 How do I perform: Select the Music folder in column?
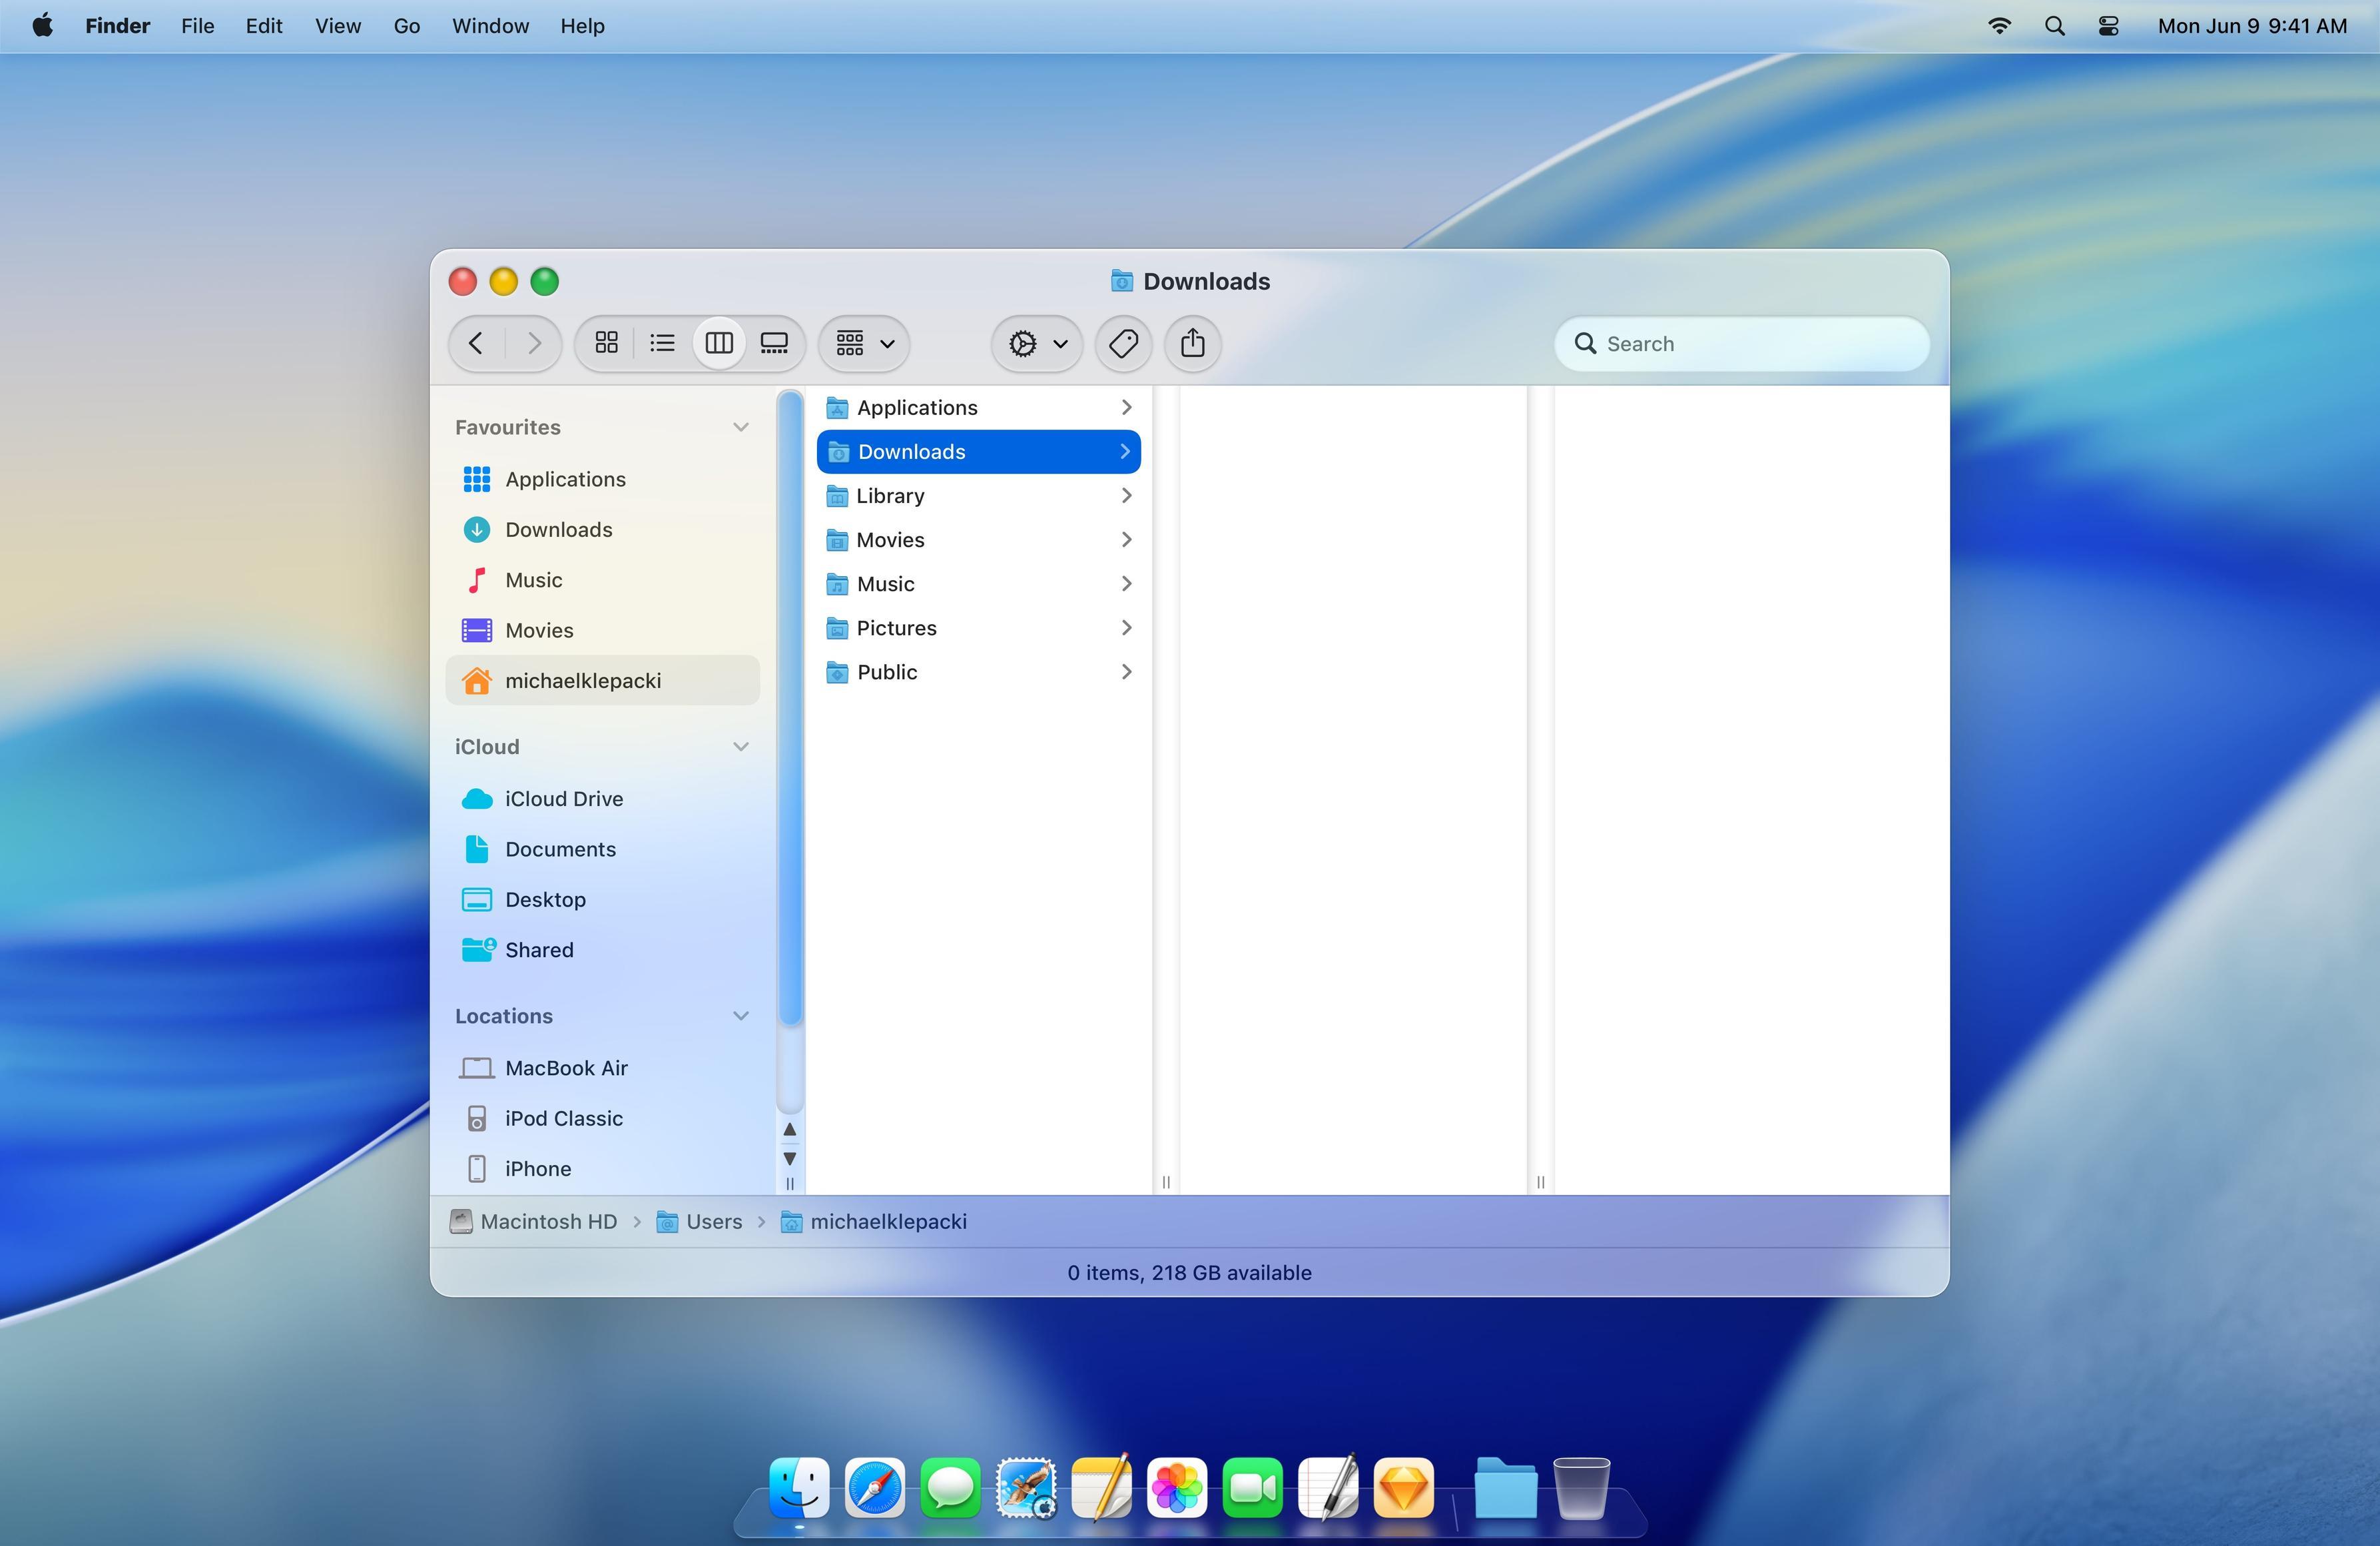[978, 583]
